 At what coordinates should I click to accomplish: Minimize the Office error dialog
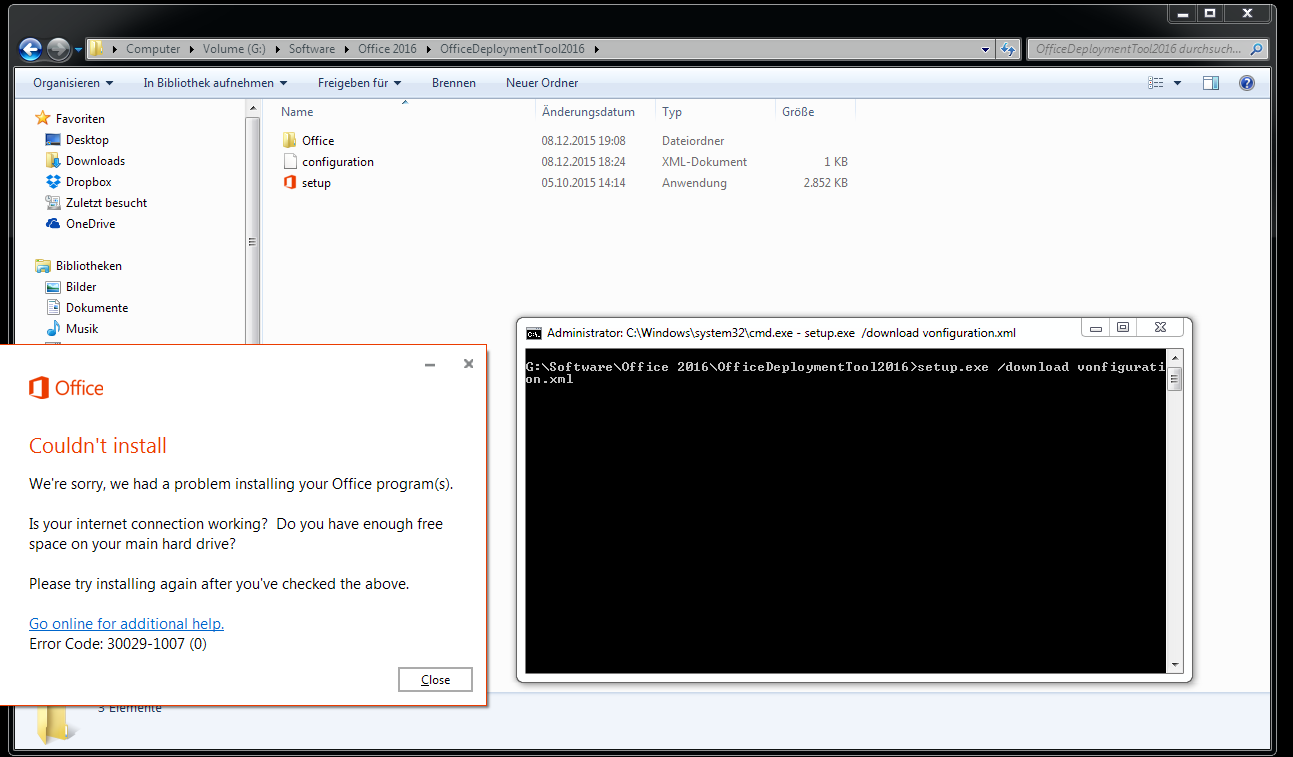430,364
